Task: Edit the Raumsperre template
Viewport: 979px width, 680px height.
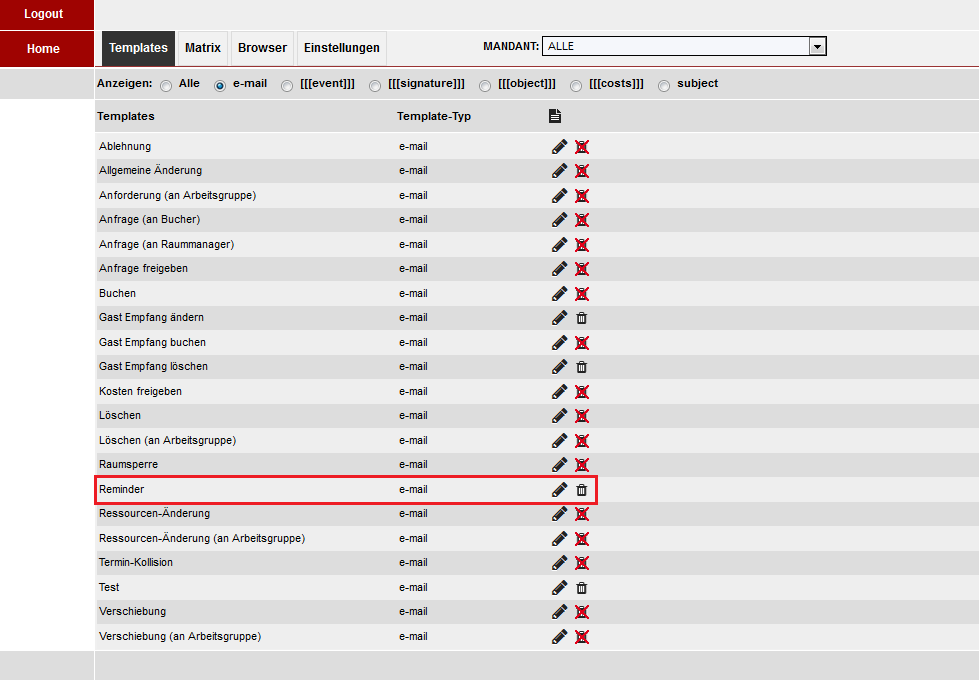Action: pyautogui.click(x=559, y=465)
